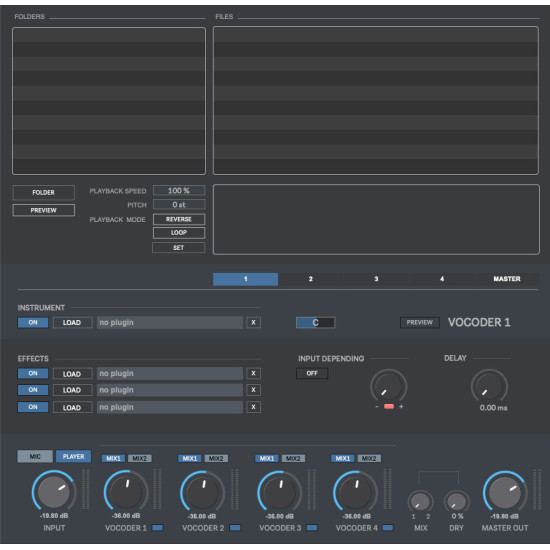This screenshot has width=550, height=550.
Task: Assign Vocoder 2 to MIX1
Action: [x=190, y=458]
